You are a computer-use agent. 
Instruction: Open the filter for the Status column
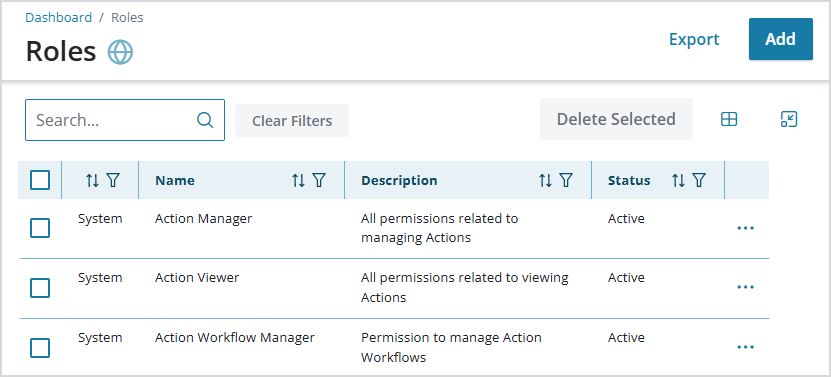(699, 180)
